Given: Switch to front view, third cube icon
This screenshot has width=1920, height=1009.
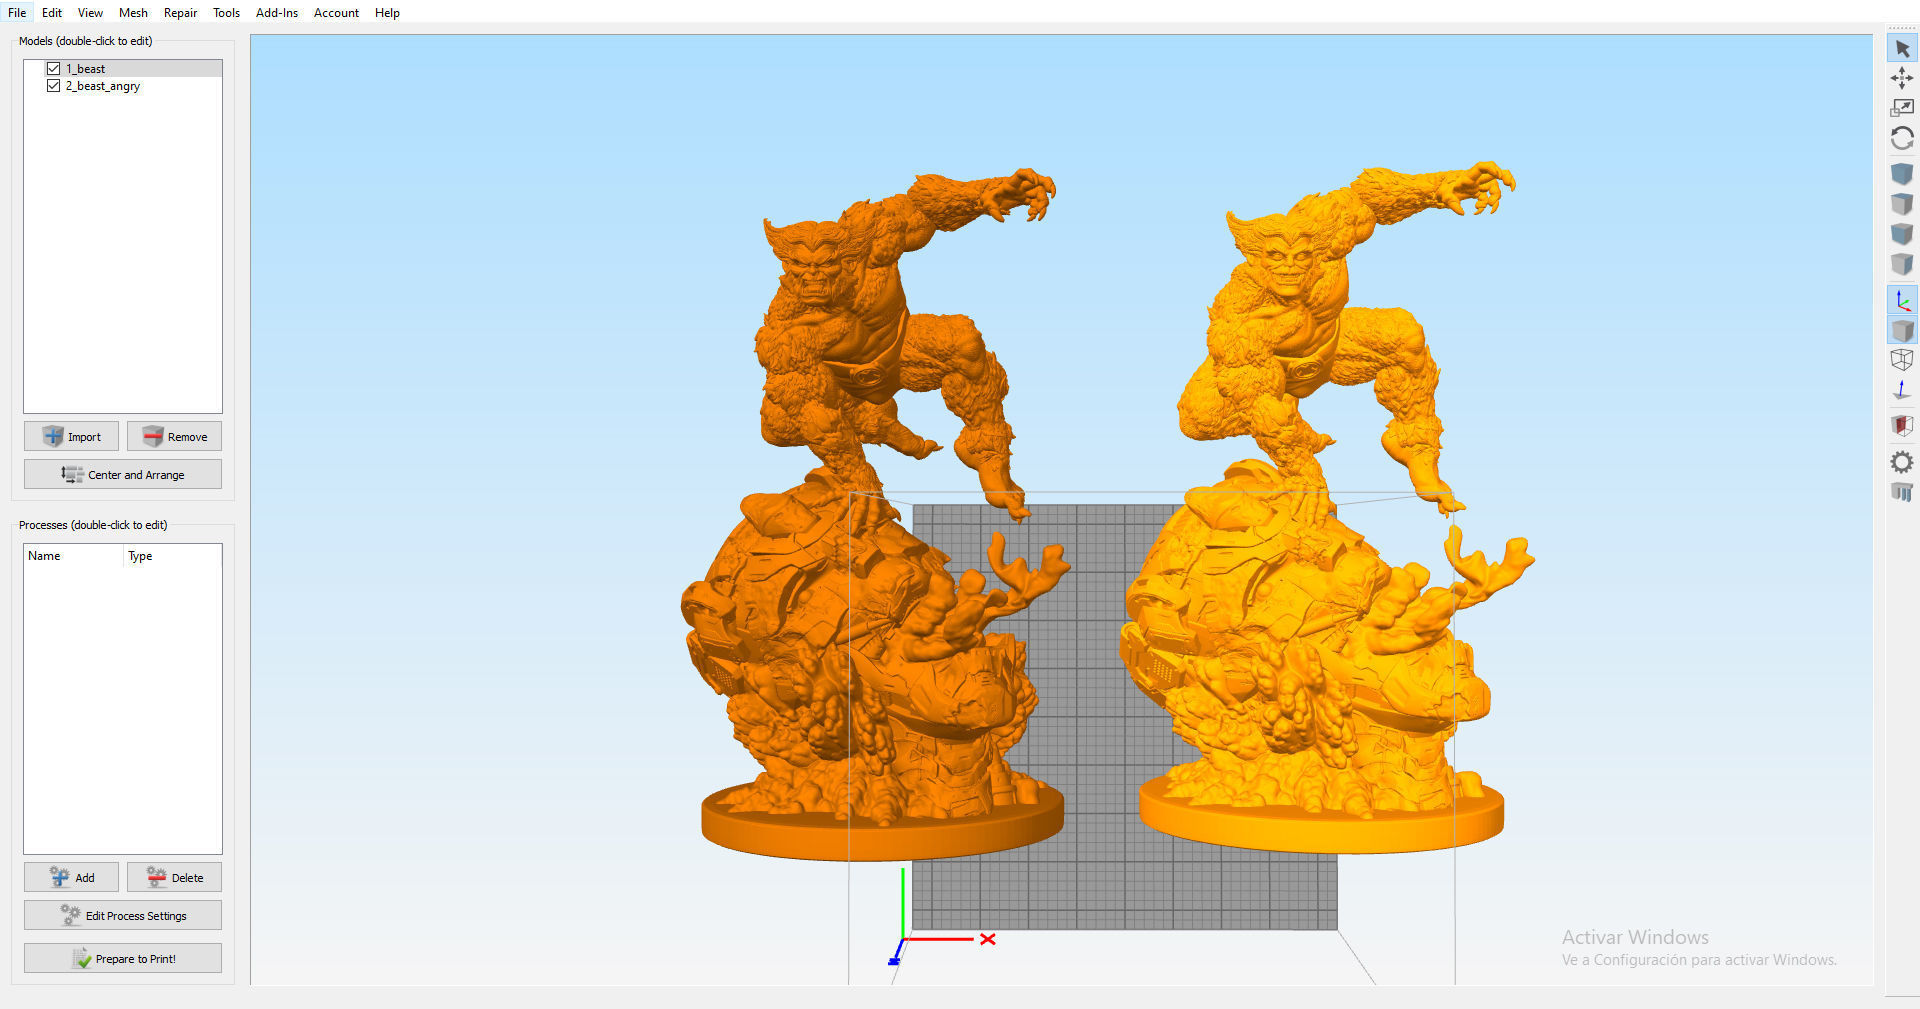Looking at the screenshot, I should (1902, 234).
